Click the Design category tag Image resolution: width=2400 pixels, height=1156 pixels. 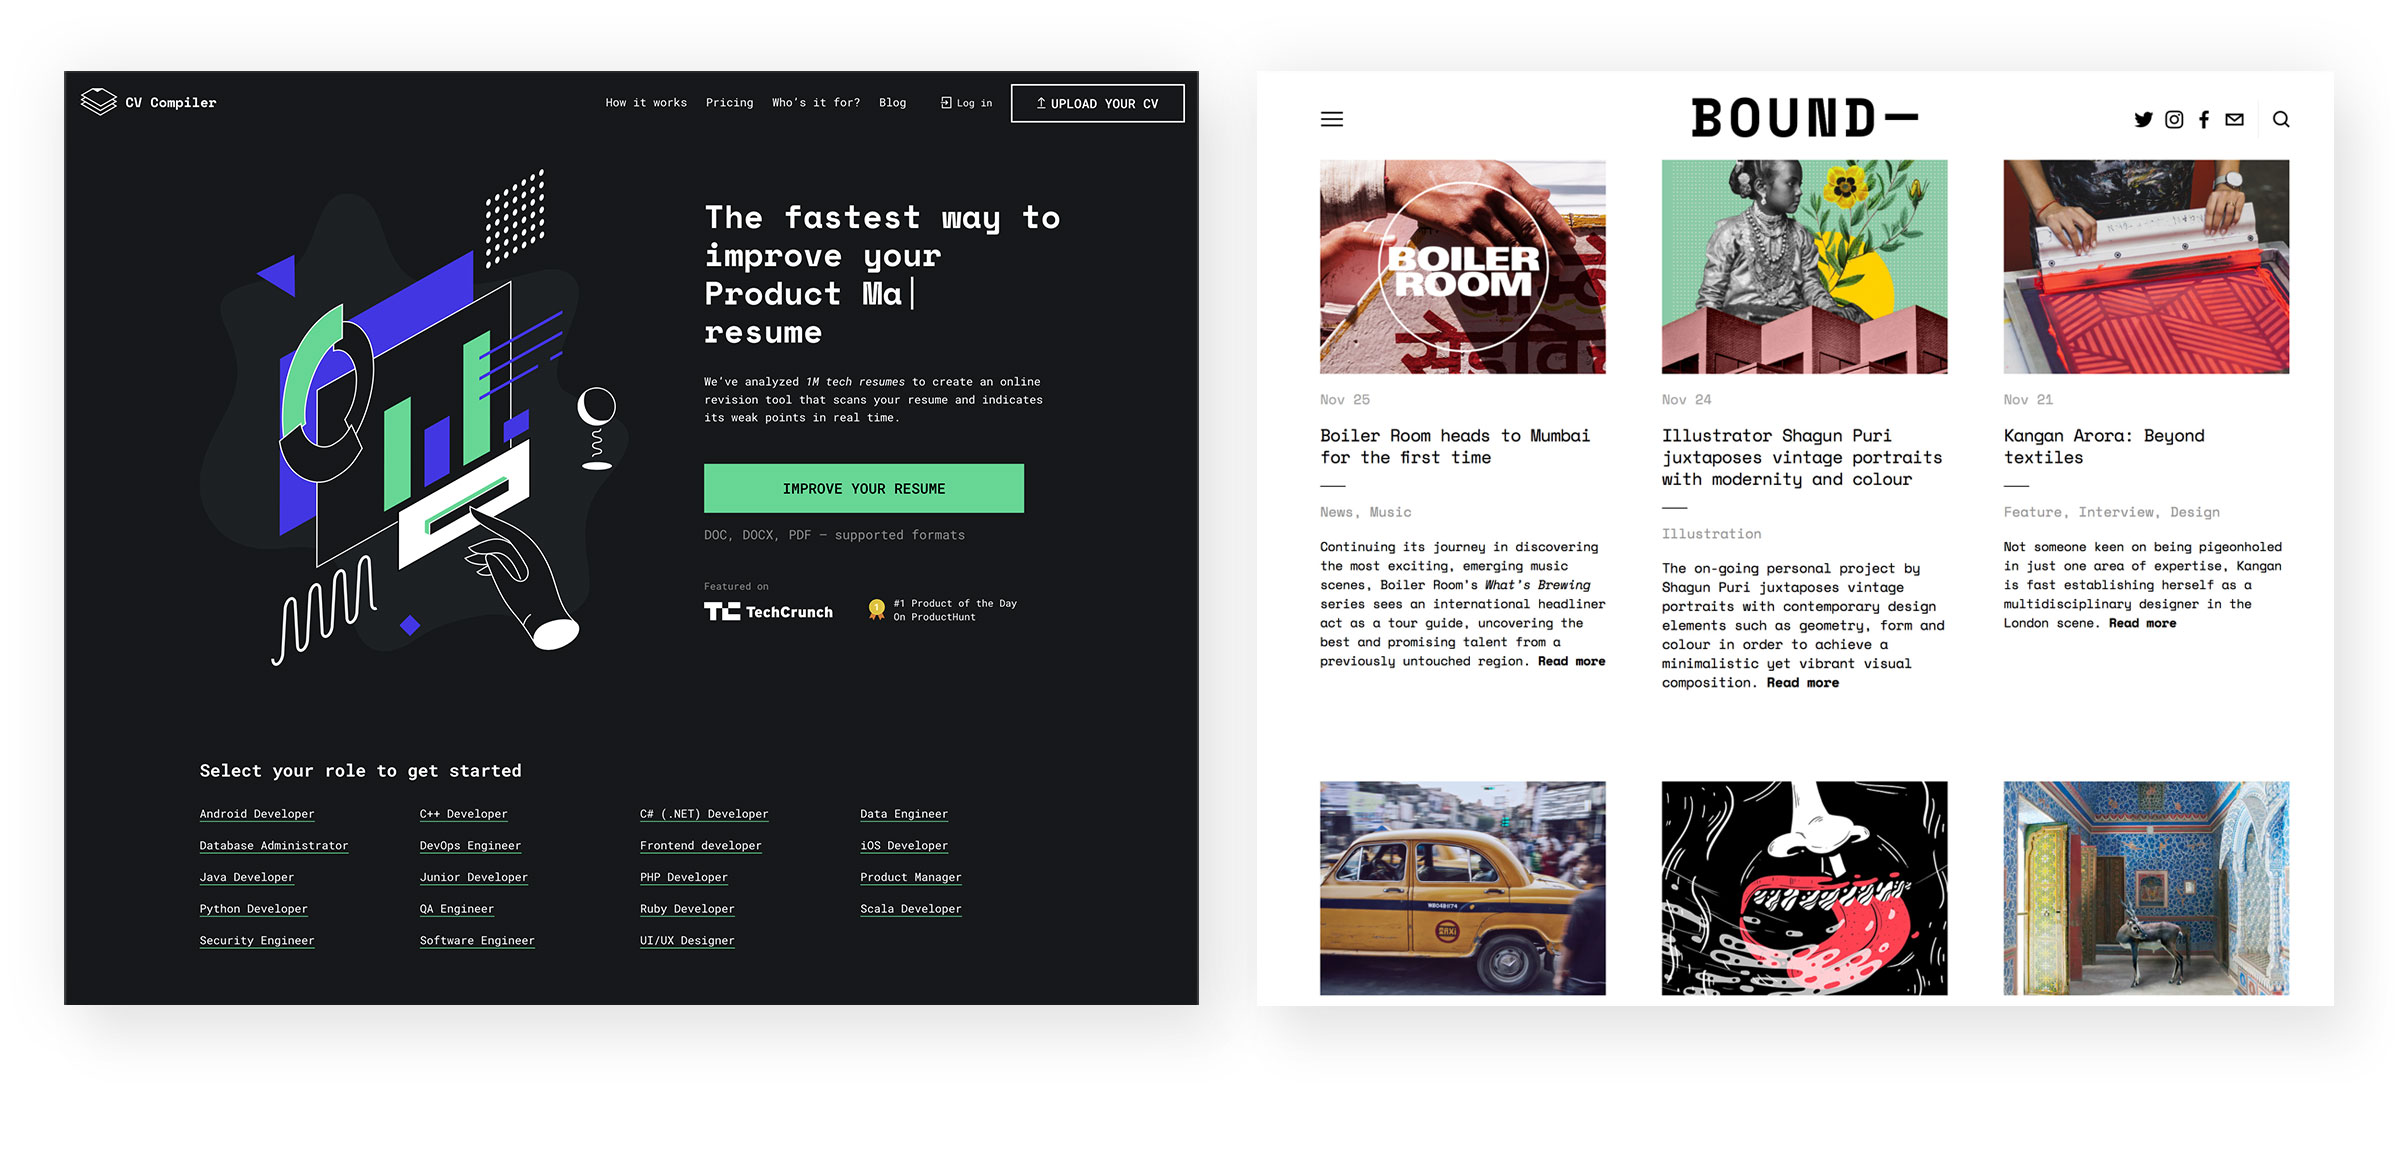(2195, 512)
